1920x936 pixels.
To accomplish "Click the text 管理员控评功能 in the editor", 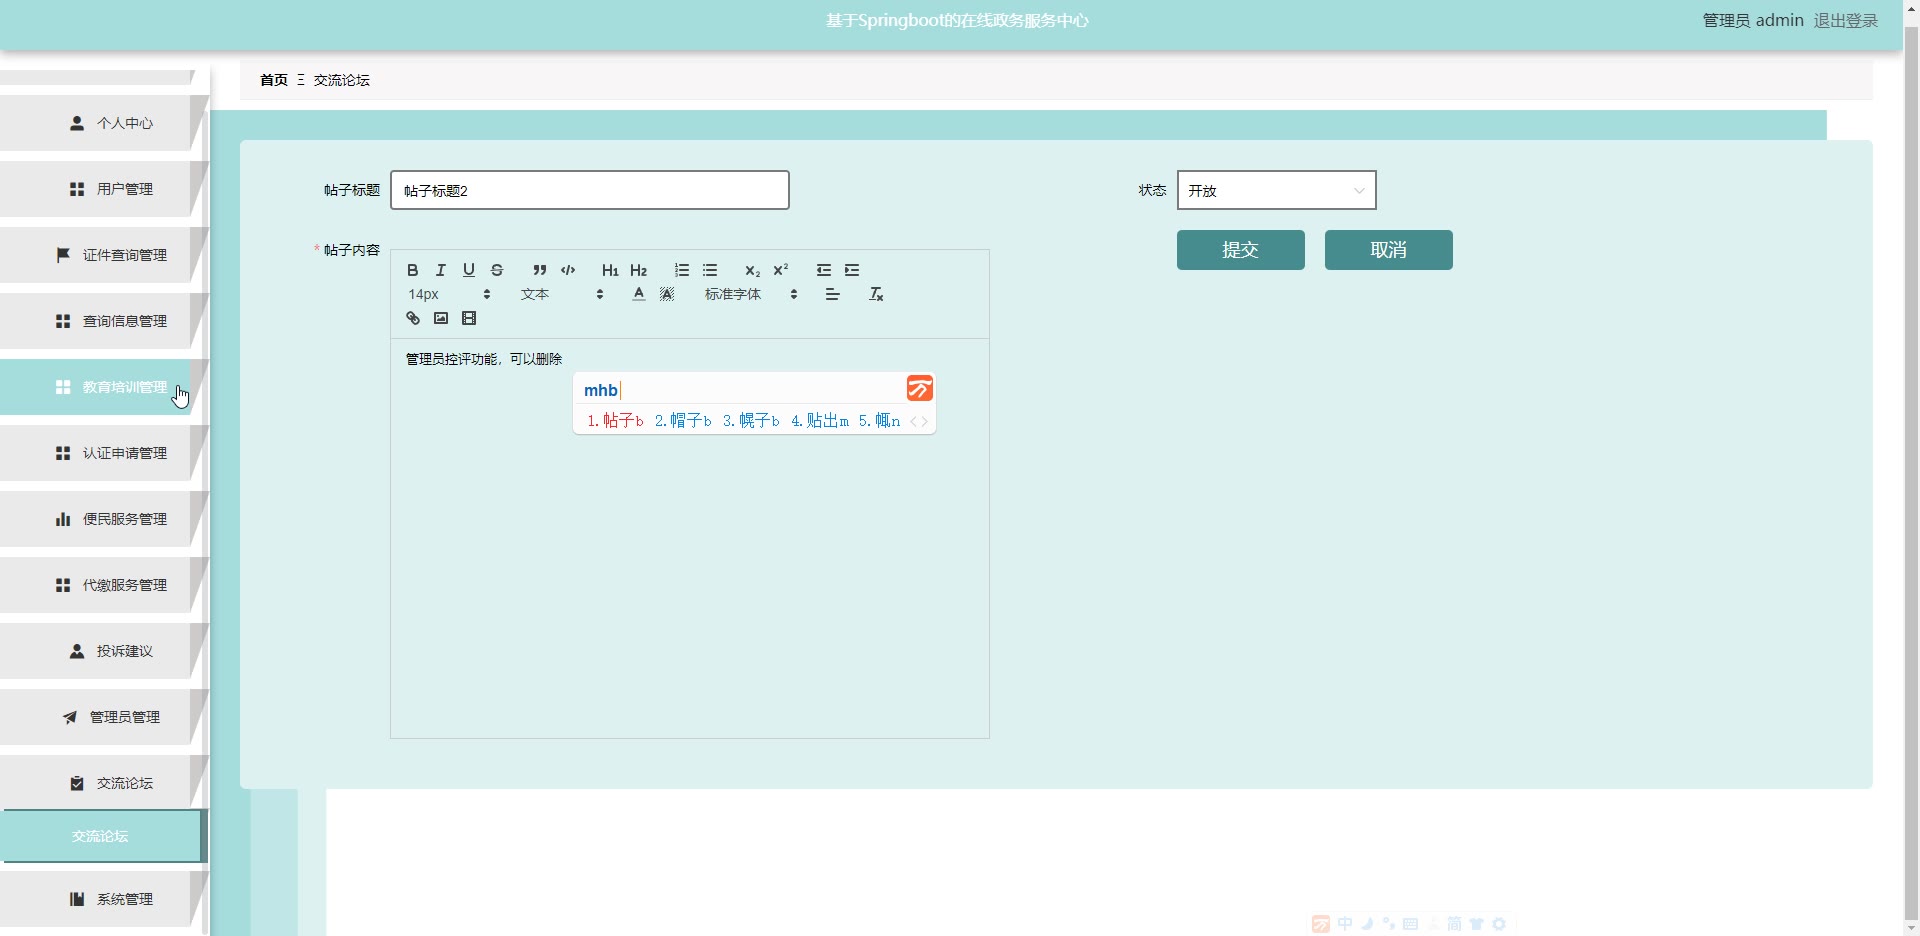I will click(452, 359).
